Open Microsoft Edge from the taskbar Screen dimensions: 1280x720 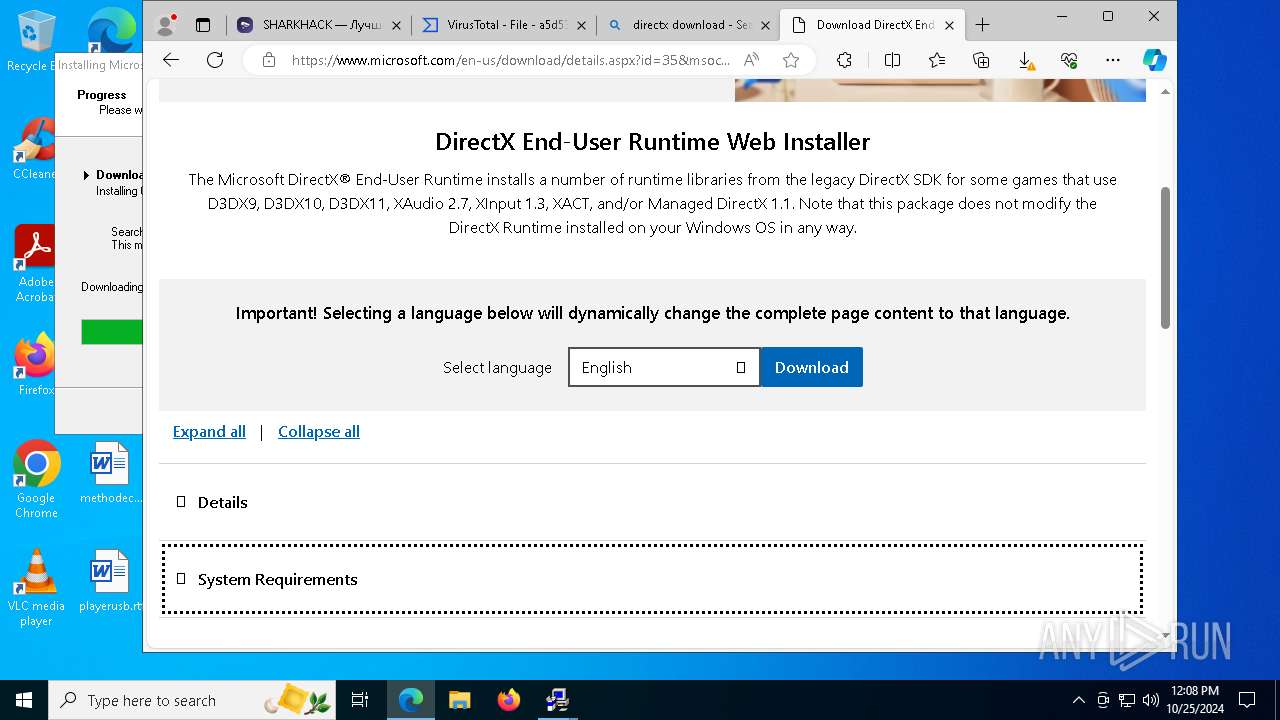[411, 700]
